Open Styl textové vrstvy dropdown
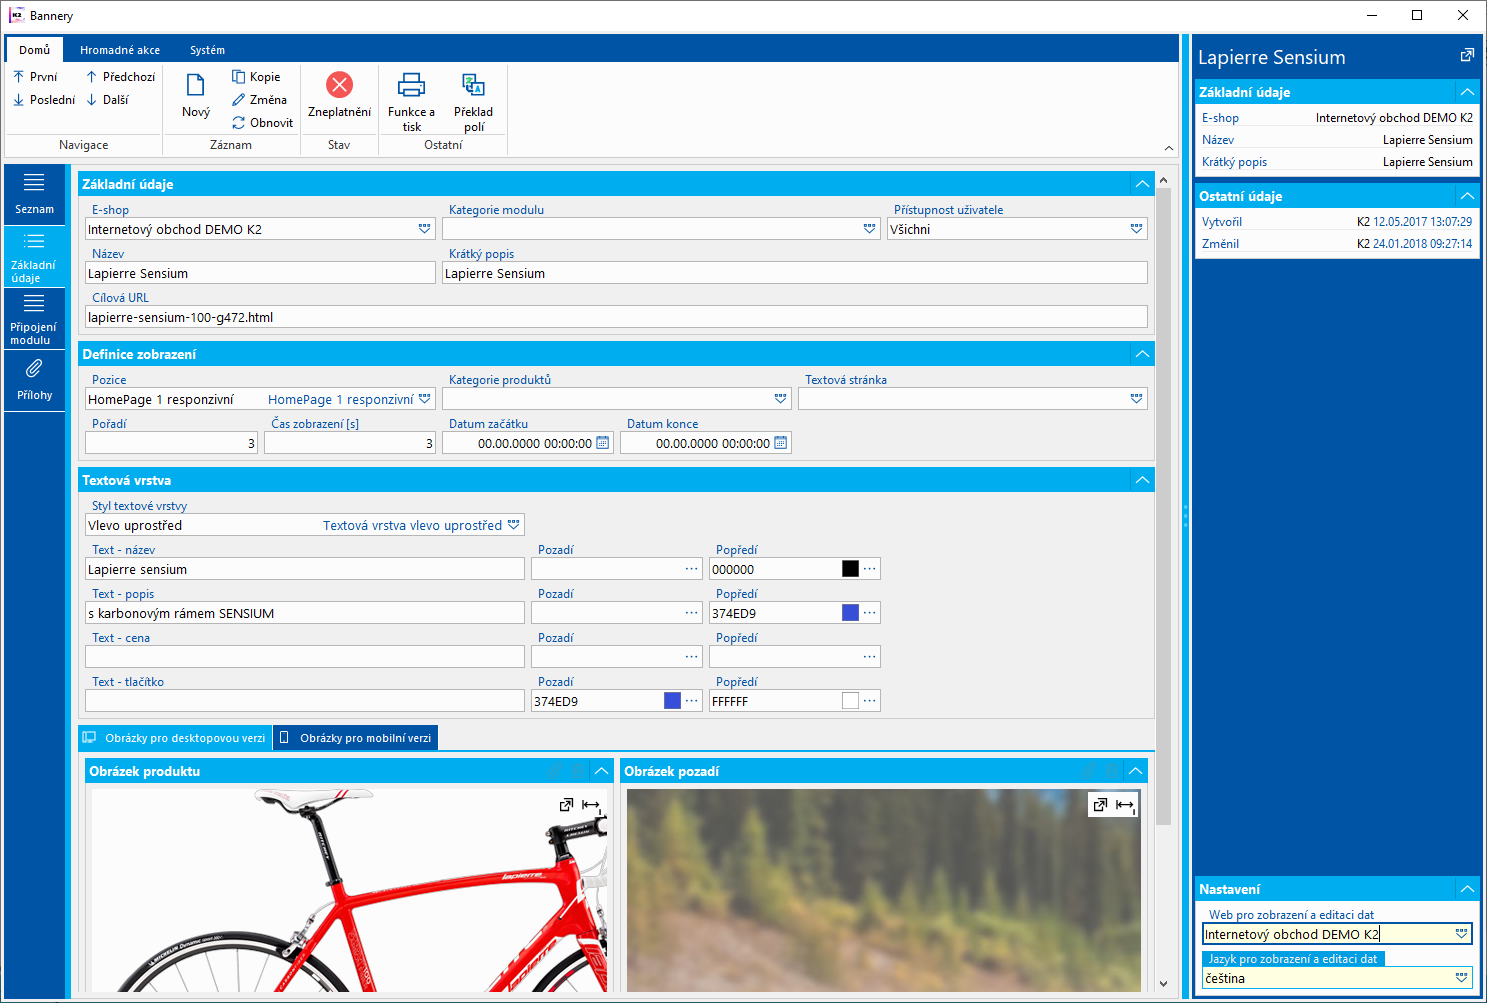 514,525
